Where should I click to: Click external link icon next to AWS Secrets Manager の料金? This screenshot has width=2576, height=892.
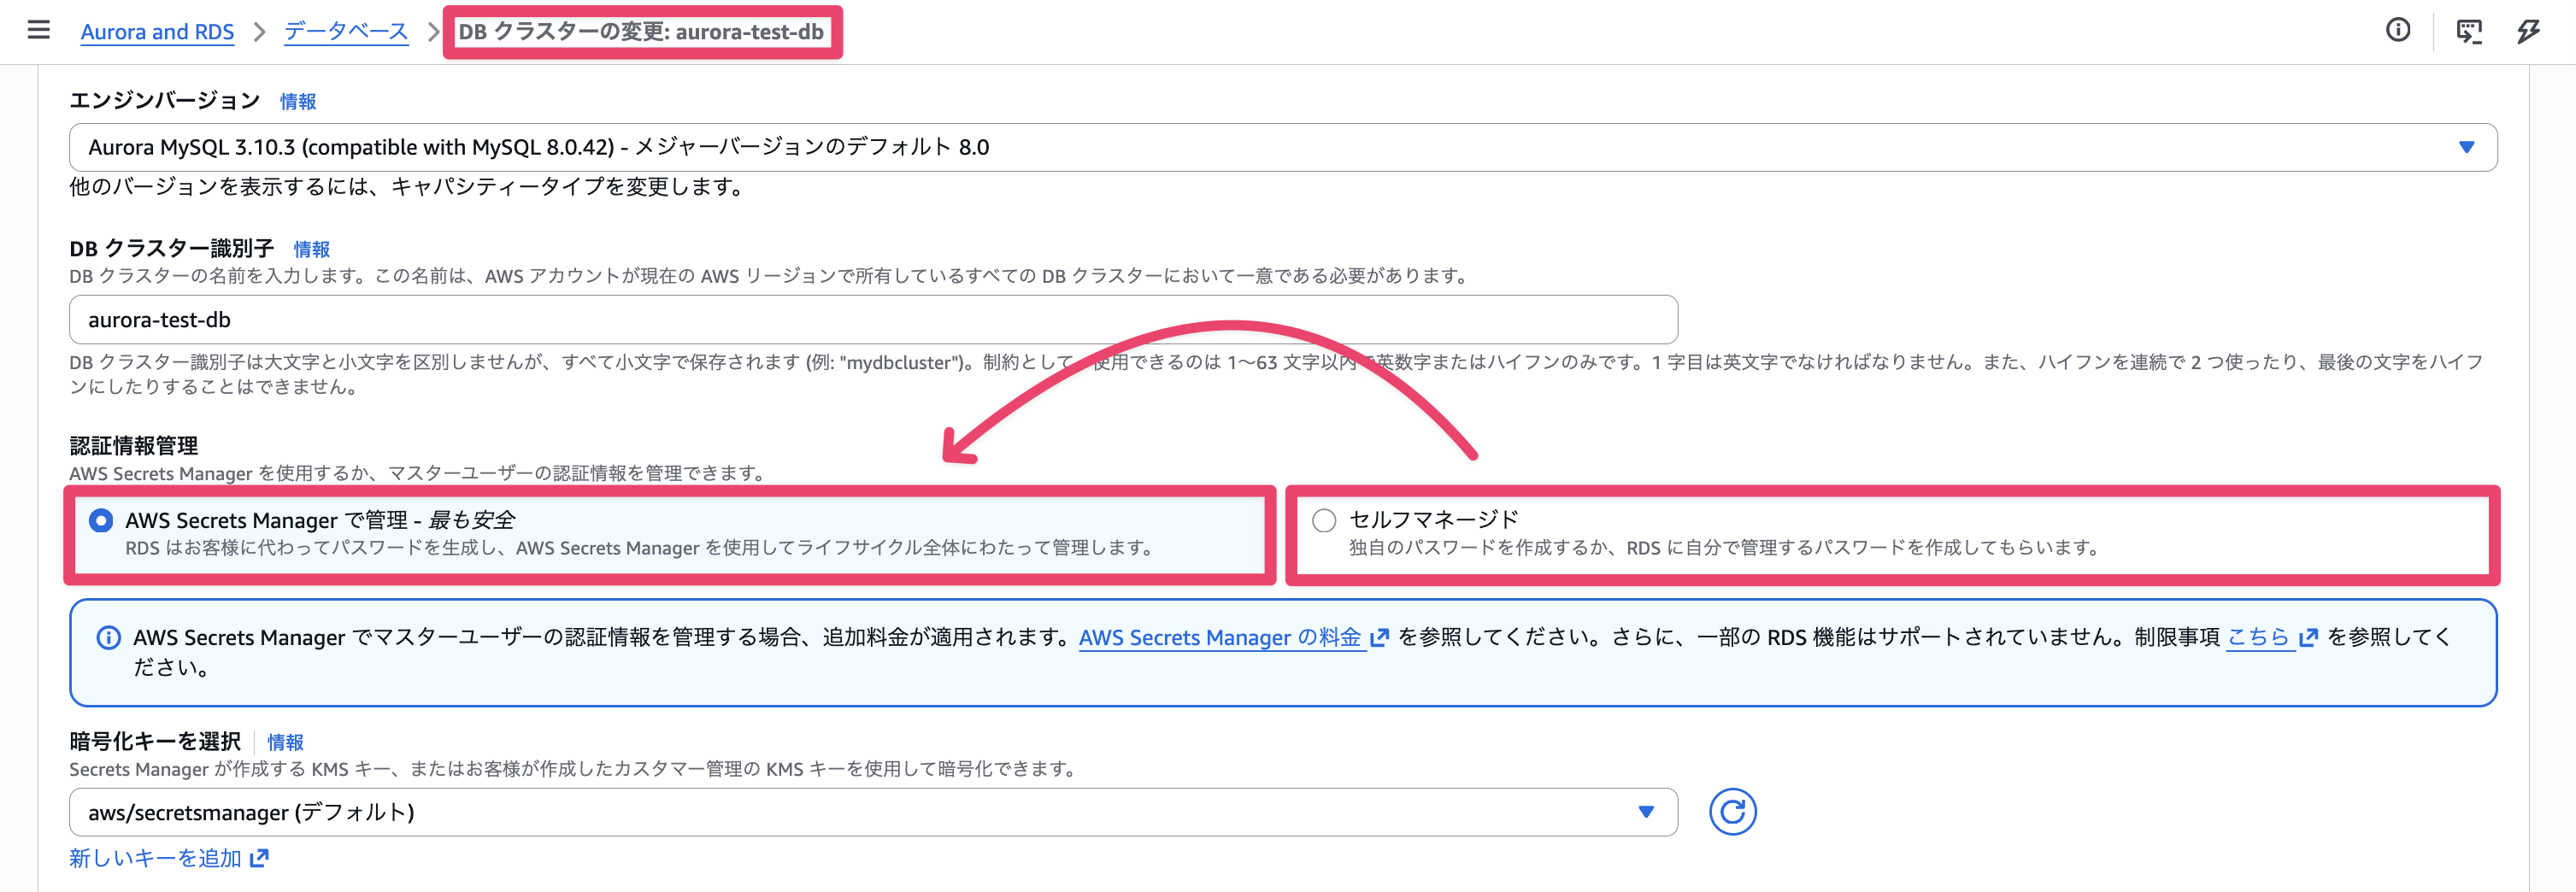click(x=1379, y=637)
